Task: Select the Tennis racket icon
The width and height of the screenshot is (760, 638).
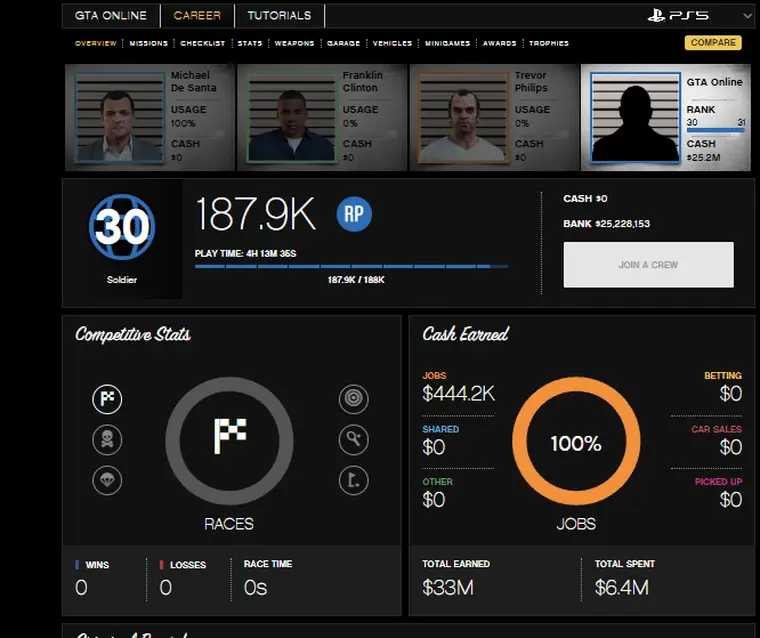Action: [x=353, y=439]
